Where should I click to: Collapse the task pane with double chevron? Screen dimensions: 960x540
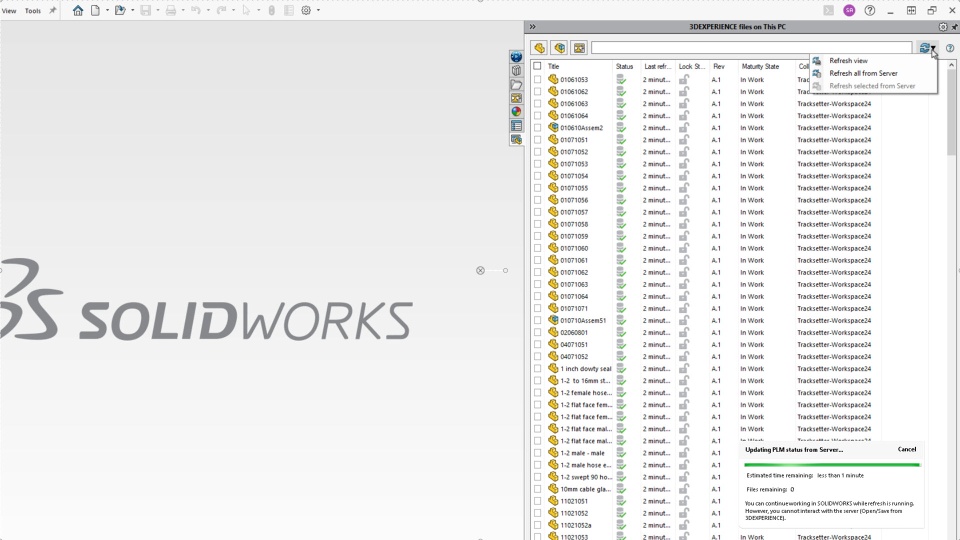click(x=533, y=27)
